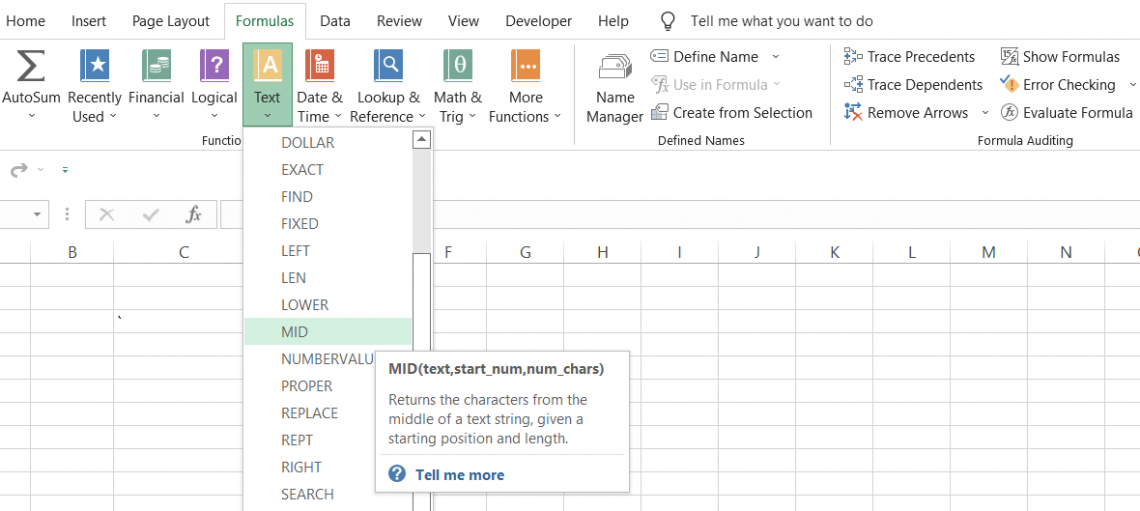1140x511 pixels.
Task: Click Create from Selection
Action: coord(732,113)
